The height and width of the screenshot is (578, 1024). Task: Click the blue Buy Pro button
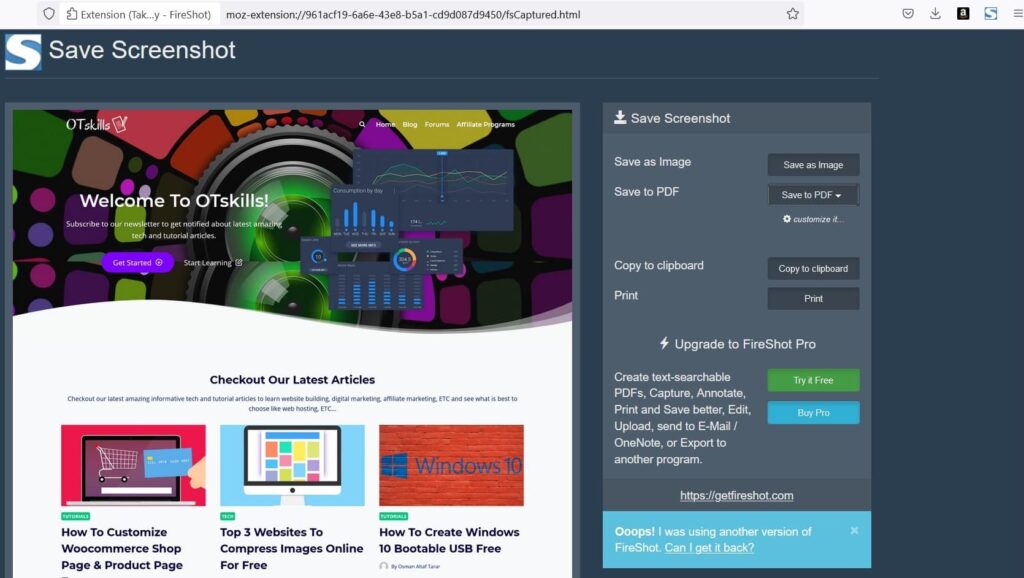[x=813, y=413]
